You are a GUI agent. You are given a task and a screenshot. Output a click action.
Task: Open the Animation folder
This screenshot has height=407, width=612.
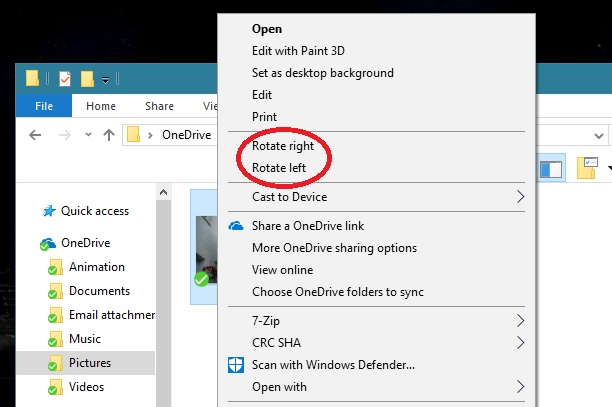pos(97,267)
